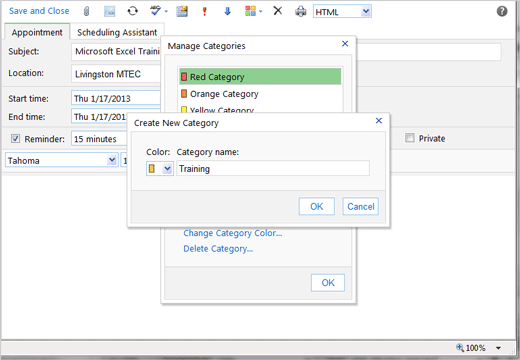The image size is (520, 360).
Task: Open the Start time date field
Action: click(x=116, y=98)
